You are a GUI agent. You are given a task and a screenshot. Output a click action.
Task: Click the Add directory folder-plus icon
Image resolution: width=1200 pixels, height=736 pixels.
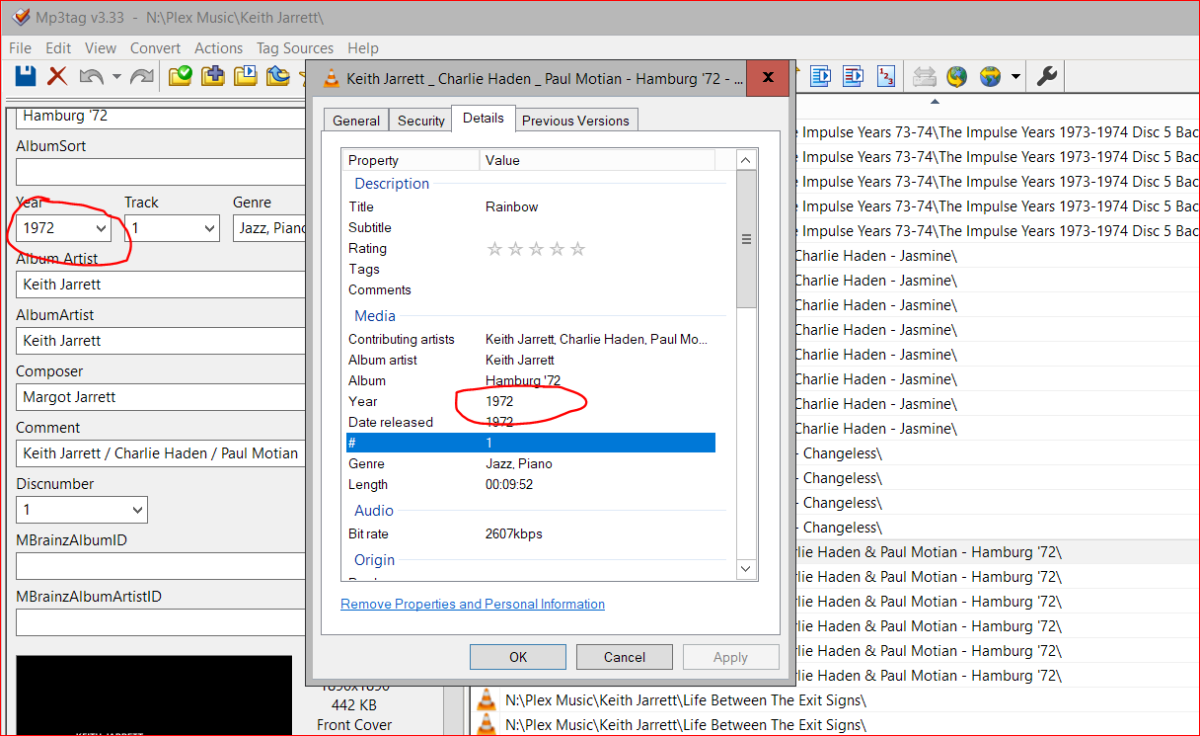pyautogui.click(x=213, y=76)
